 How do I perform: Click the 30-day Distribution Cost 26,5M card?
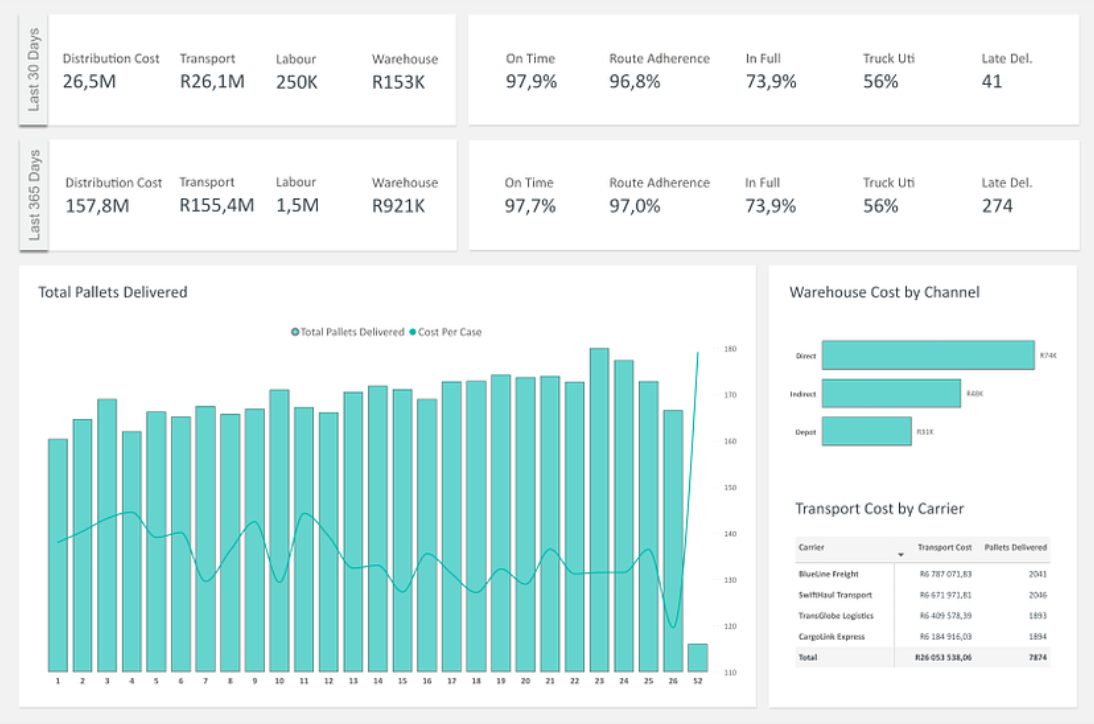111,71
